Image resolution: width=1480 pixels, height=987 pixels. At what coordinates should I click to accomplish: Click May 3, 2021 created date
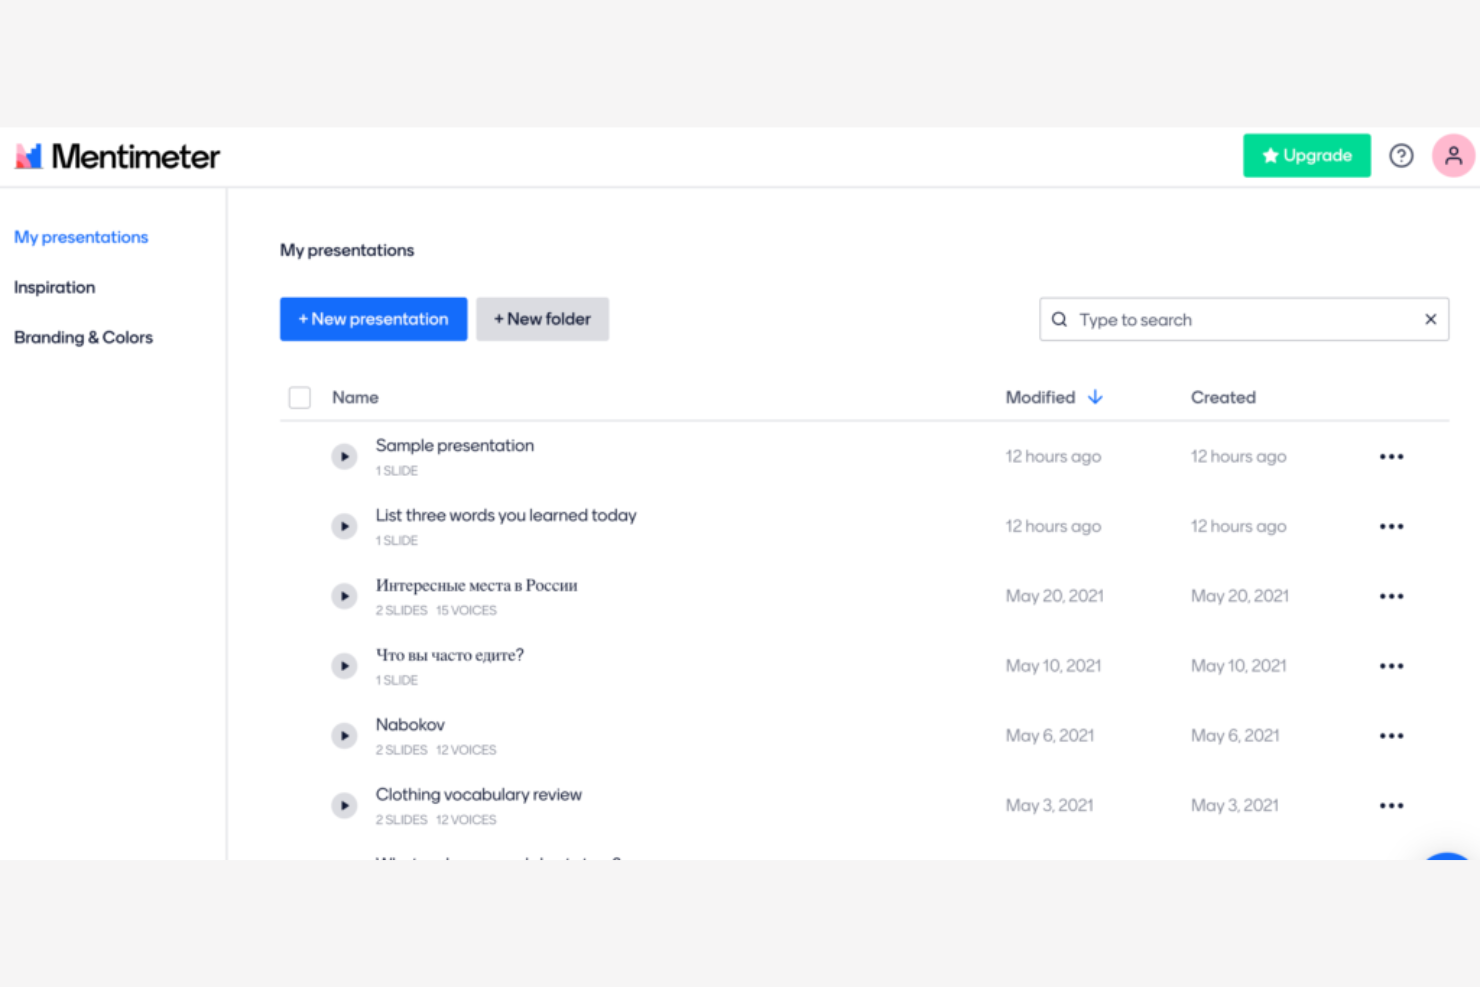pos(1234,806)
